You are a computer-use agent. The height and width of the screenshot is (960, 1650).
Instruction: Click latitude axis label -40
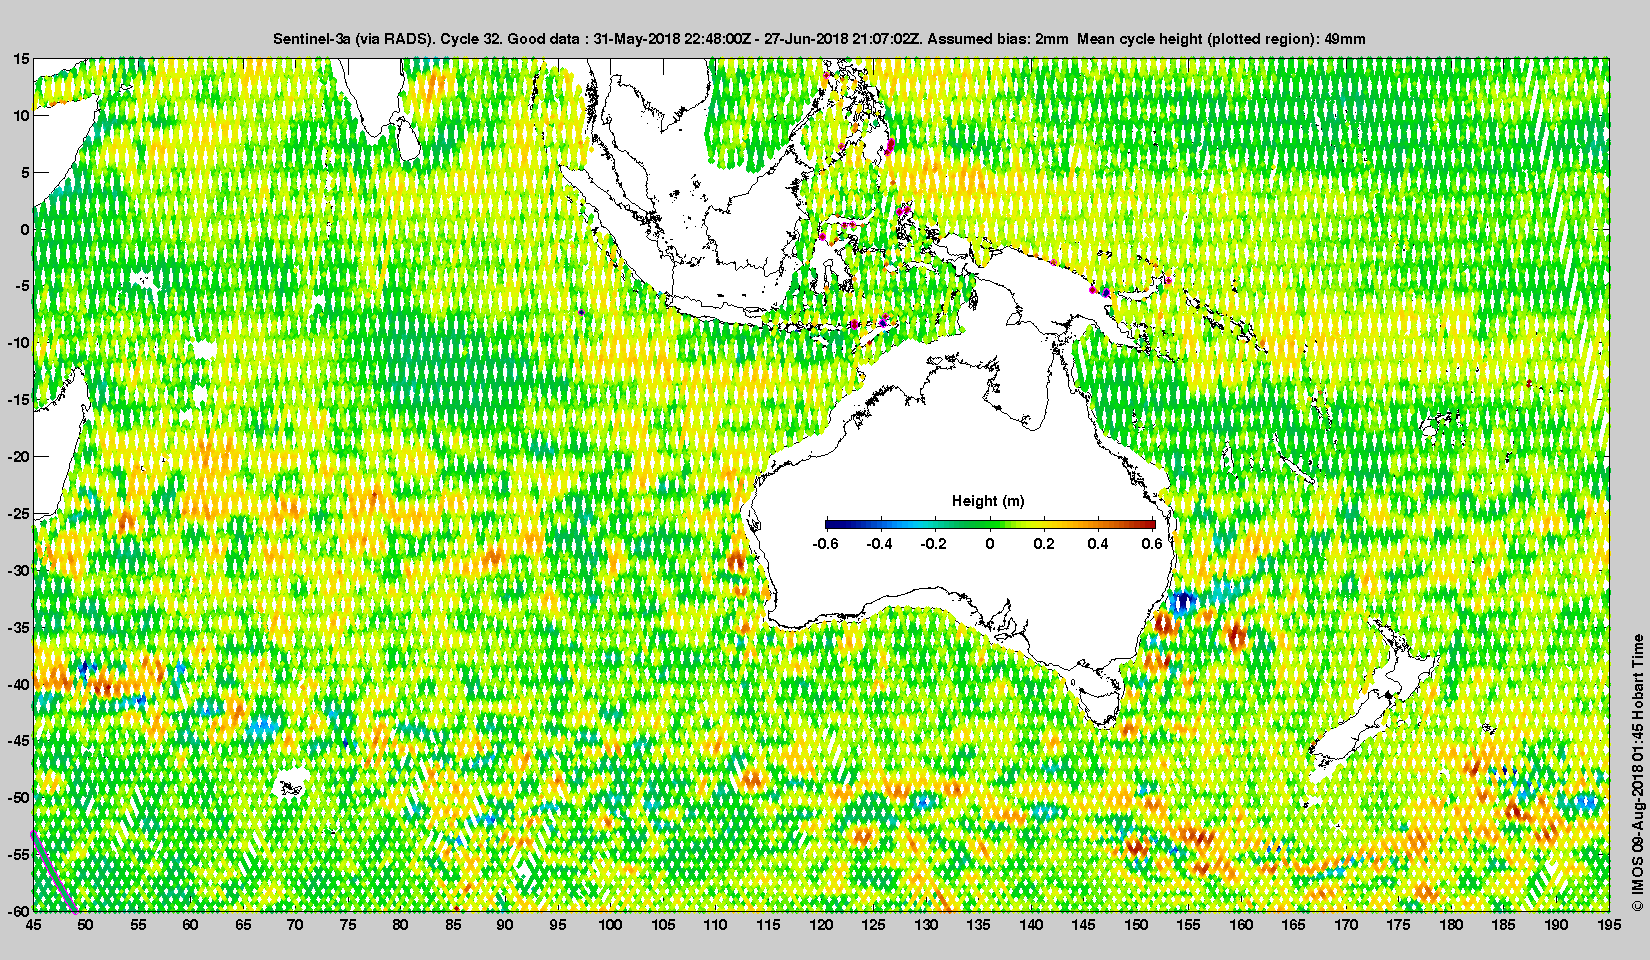tap(19, 685)
